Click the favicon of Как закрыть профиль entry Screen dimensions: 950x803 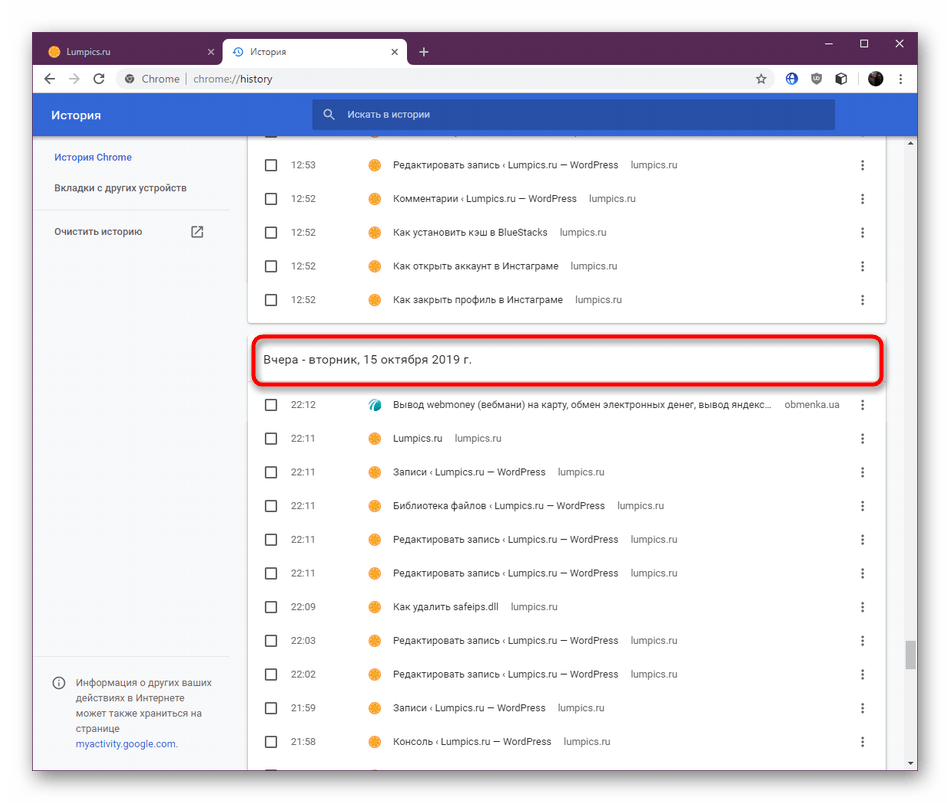(x=375, y=300)
